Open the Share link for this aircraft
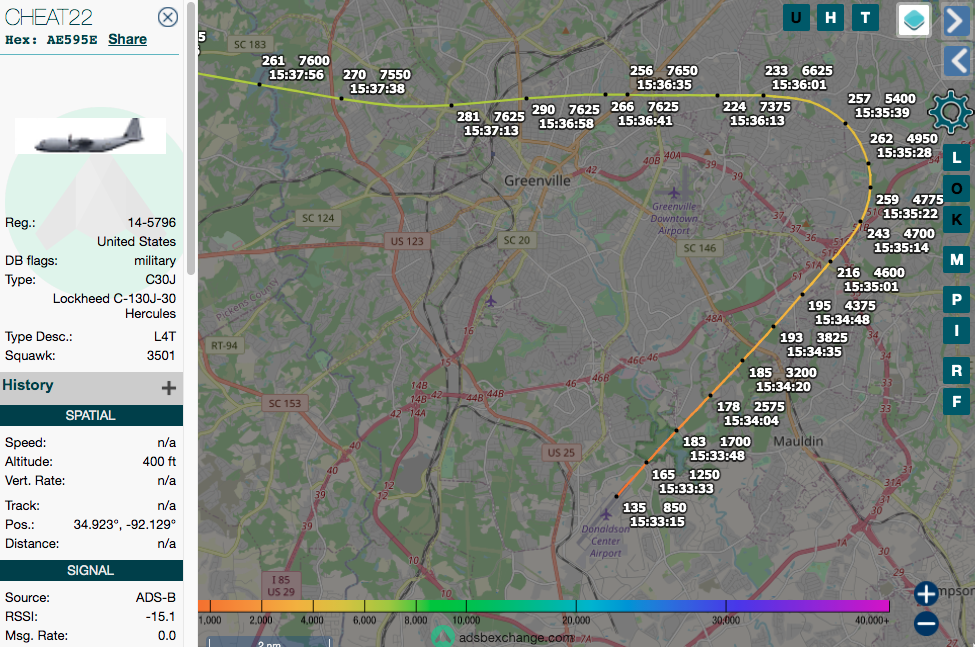This screenshot has width=975, height=647. coord(127,39)
